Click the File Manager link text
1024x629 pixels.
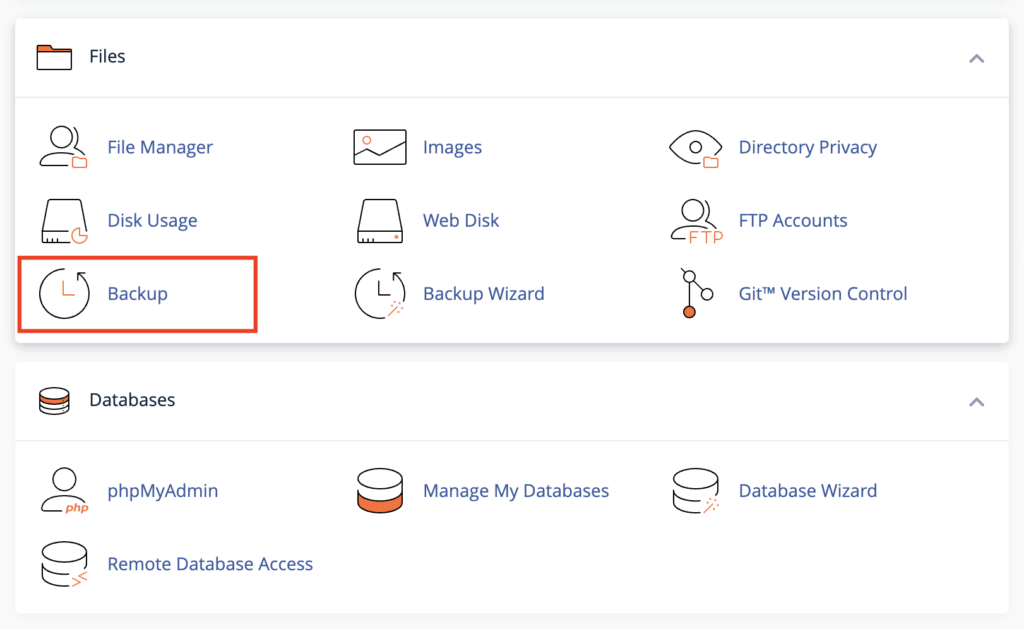(x=160, y=146)
